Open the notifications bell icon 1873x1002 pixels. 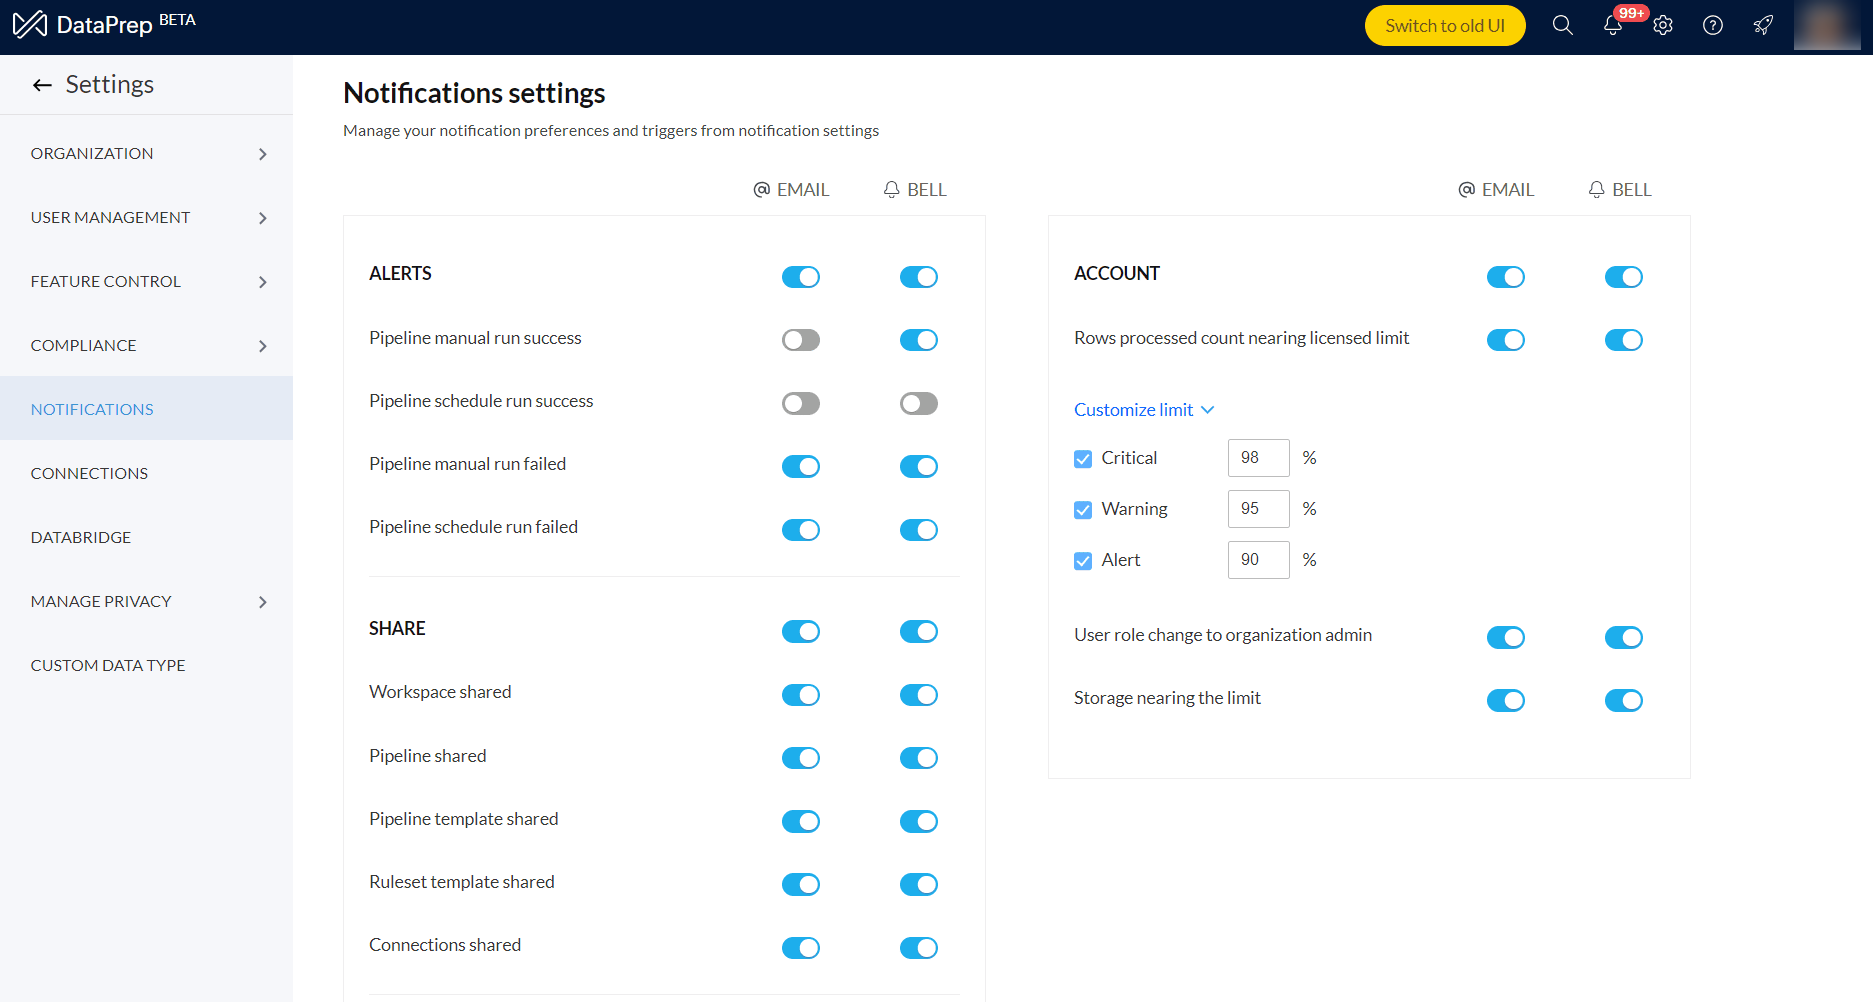coord(1612,26)
